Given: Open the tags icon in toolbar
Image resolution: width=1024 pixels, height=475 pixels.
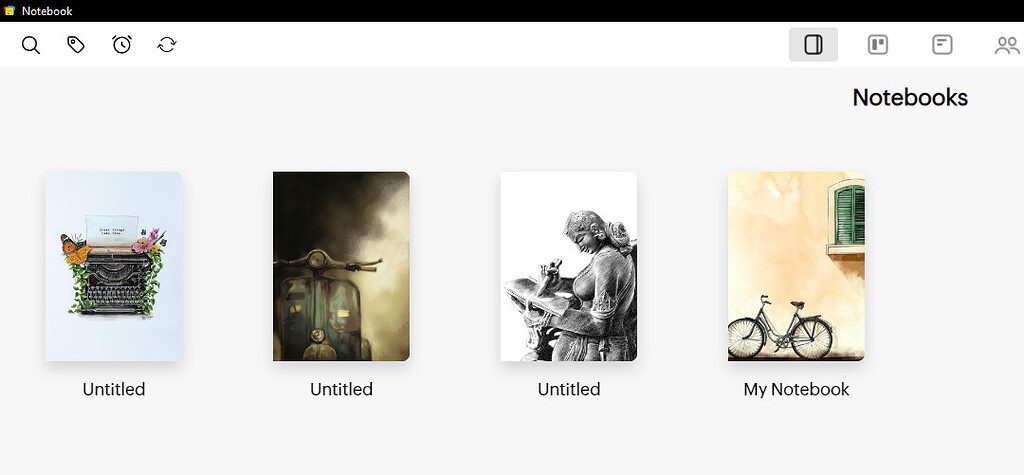Looking at the screenshot, I should (76, 44).
